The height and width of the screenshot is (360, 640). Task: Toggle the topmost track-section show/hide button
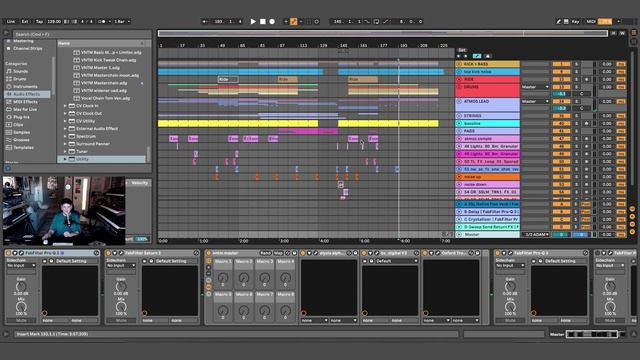pyautogui.click(x=632, y=209)
